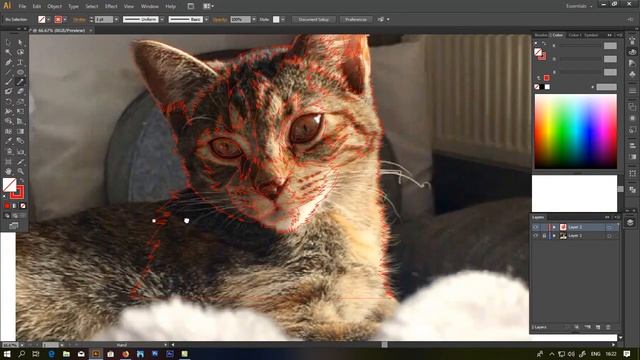Switch to the Symbols panel tab

[591, 35]
